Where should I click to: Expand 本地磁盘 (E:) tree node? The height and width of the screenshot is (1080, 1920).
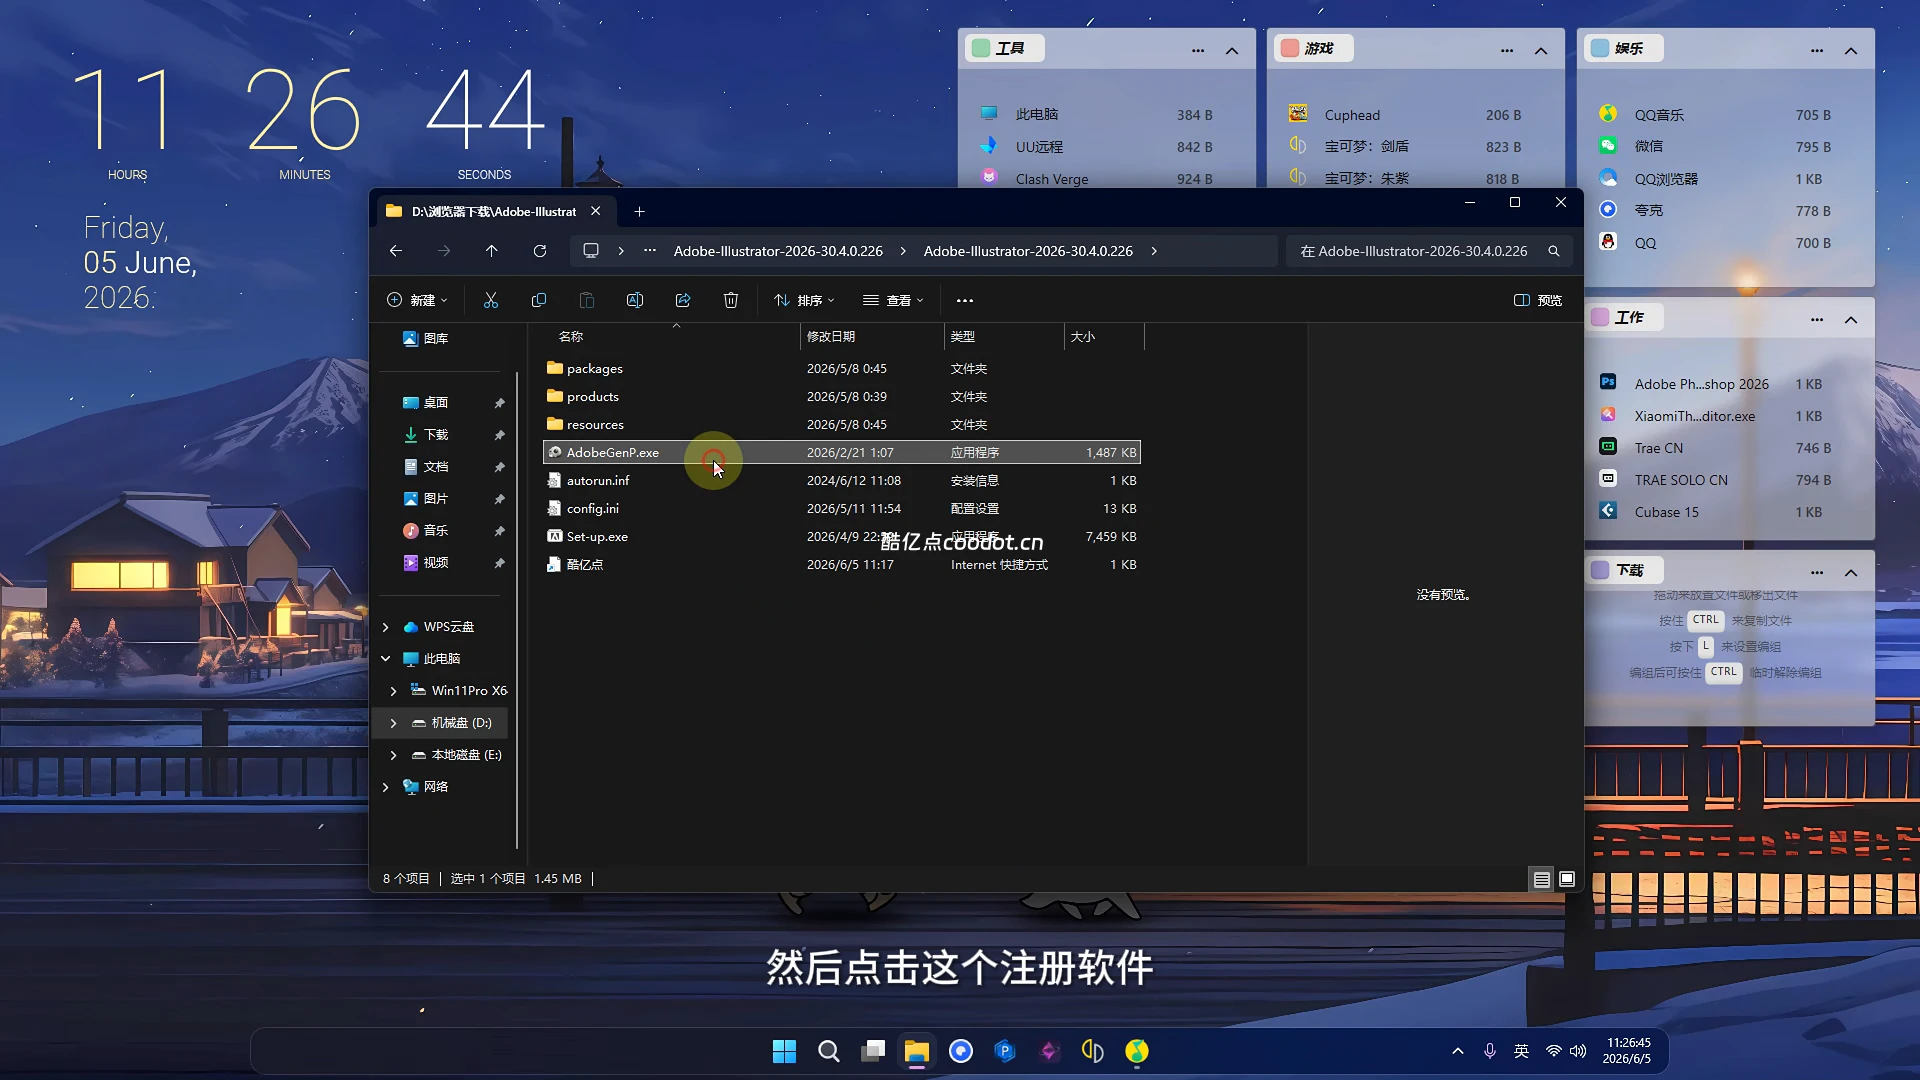pyautogui.click(x=394, y=755)
